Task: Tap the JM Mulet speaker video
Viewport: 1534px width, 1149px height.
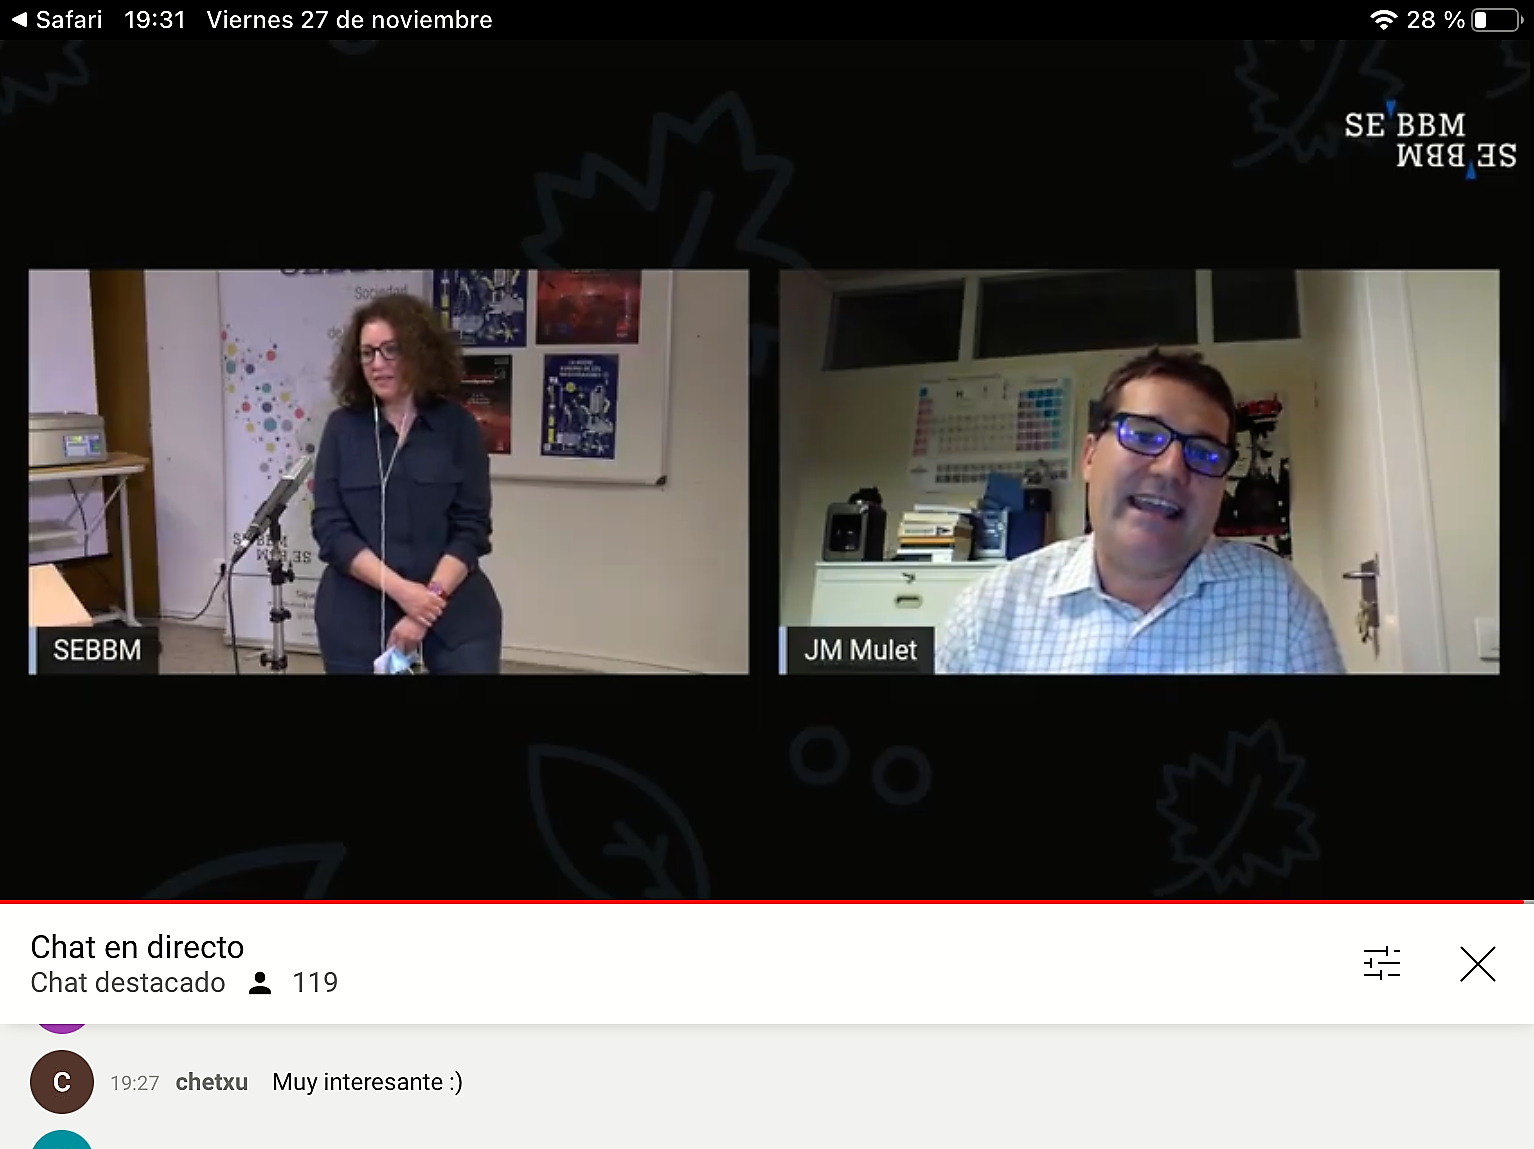Action: click(x=1138, y=471)
